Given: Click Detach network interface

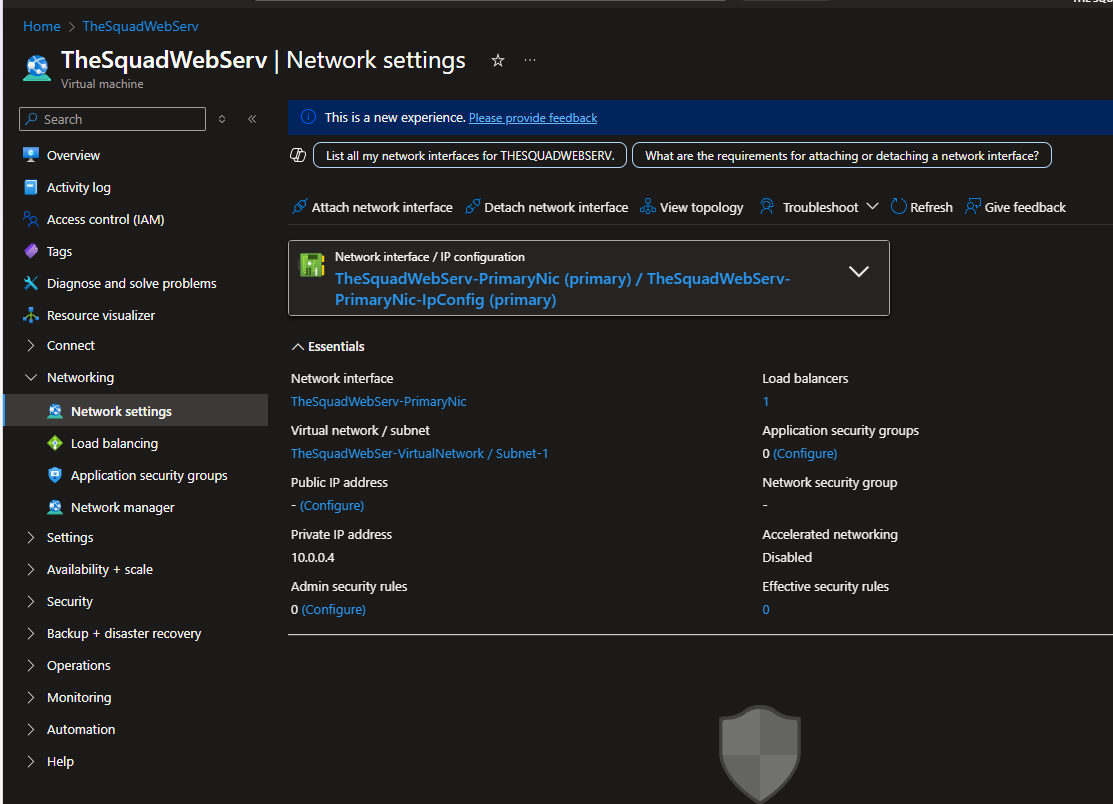Looking at the screenshot, I should tap(547, 207).
